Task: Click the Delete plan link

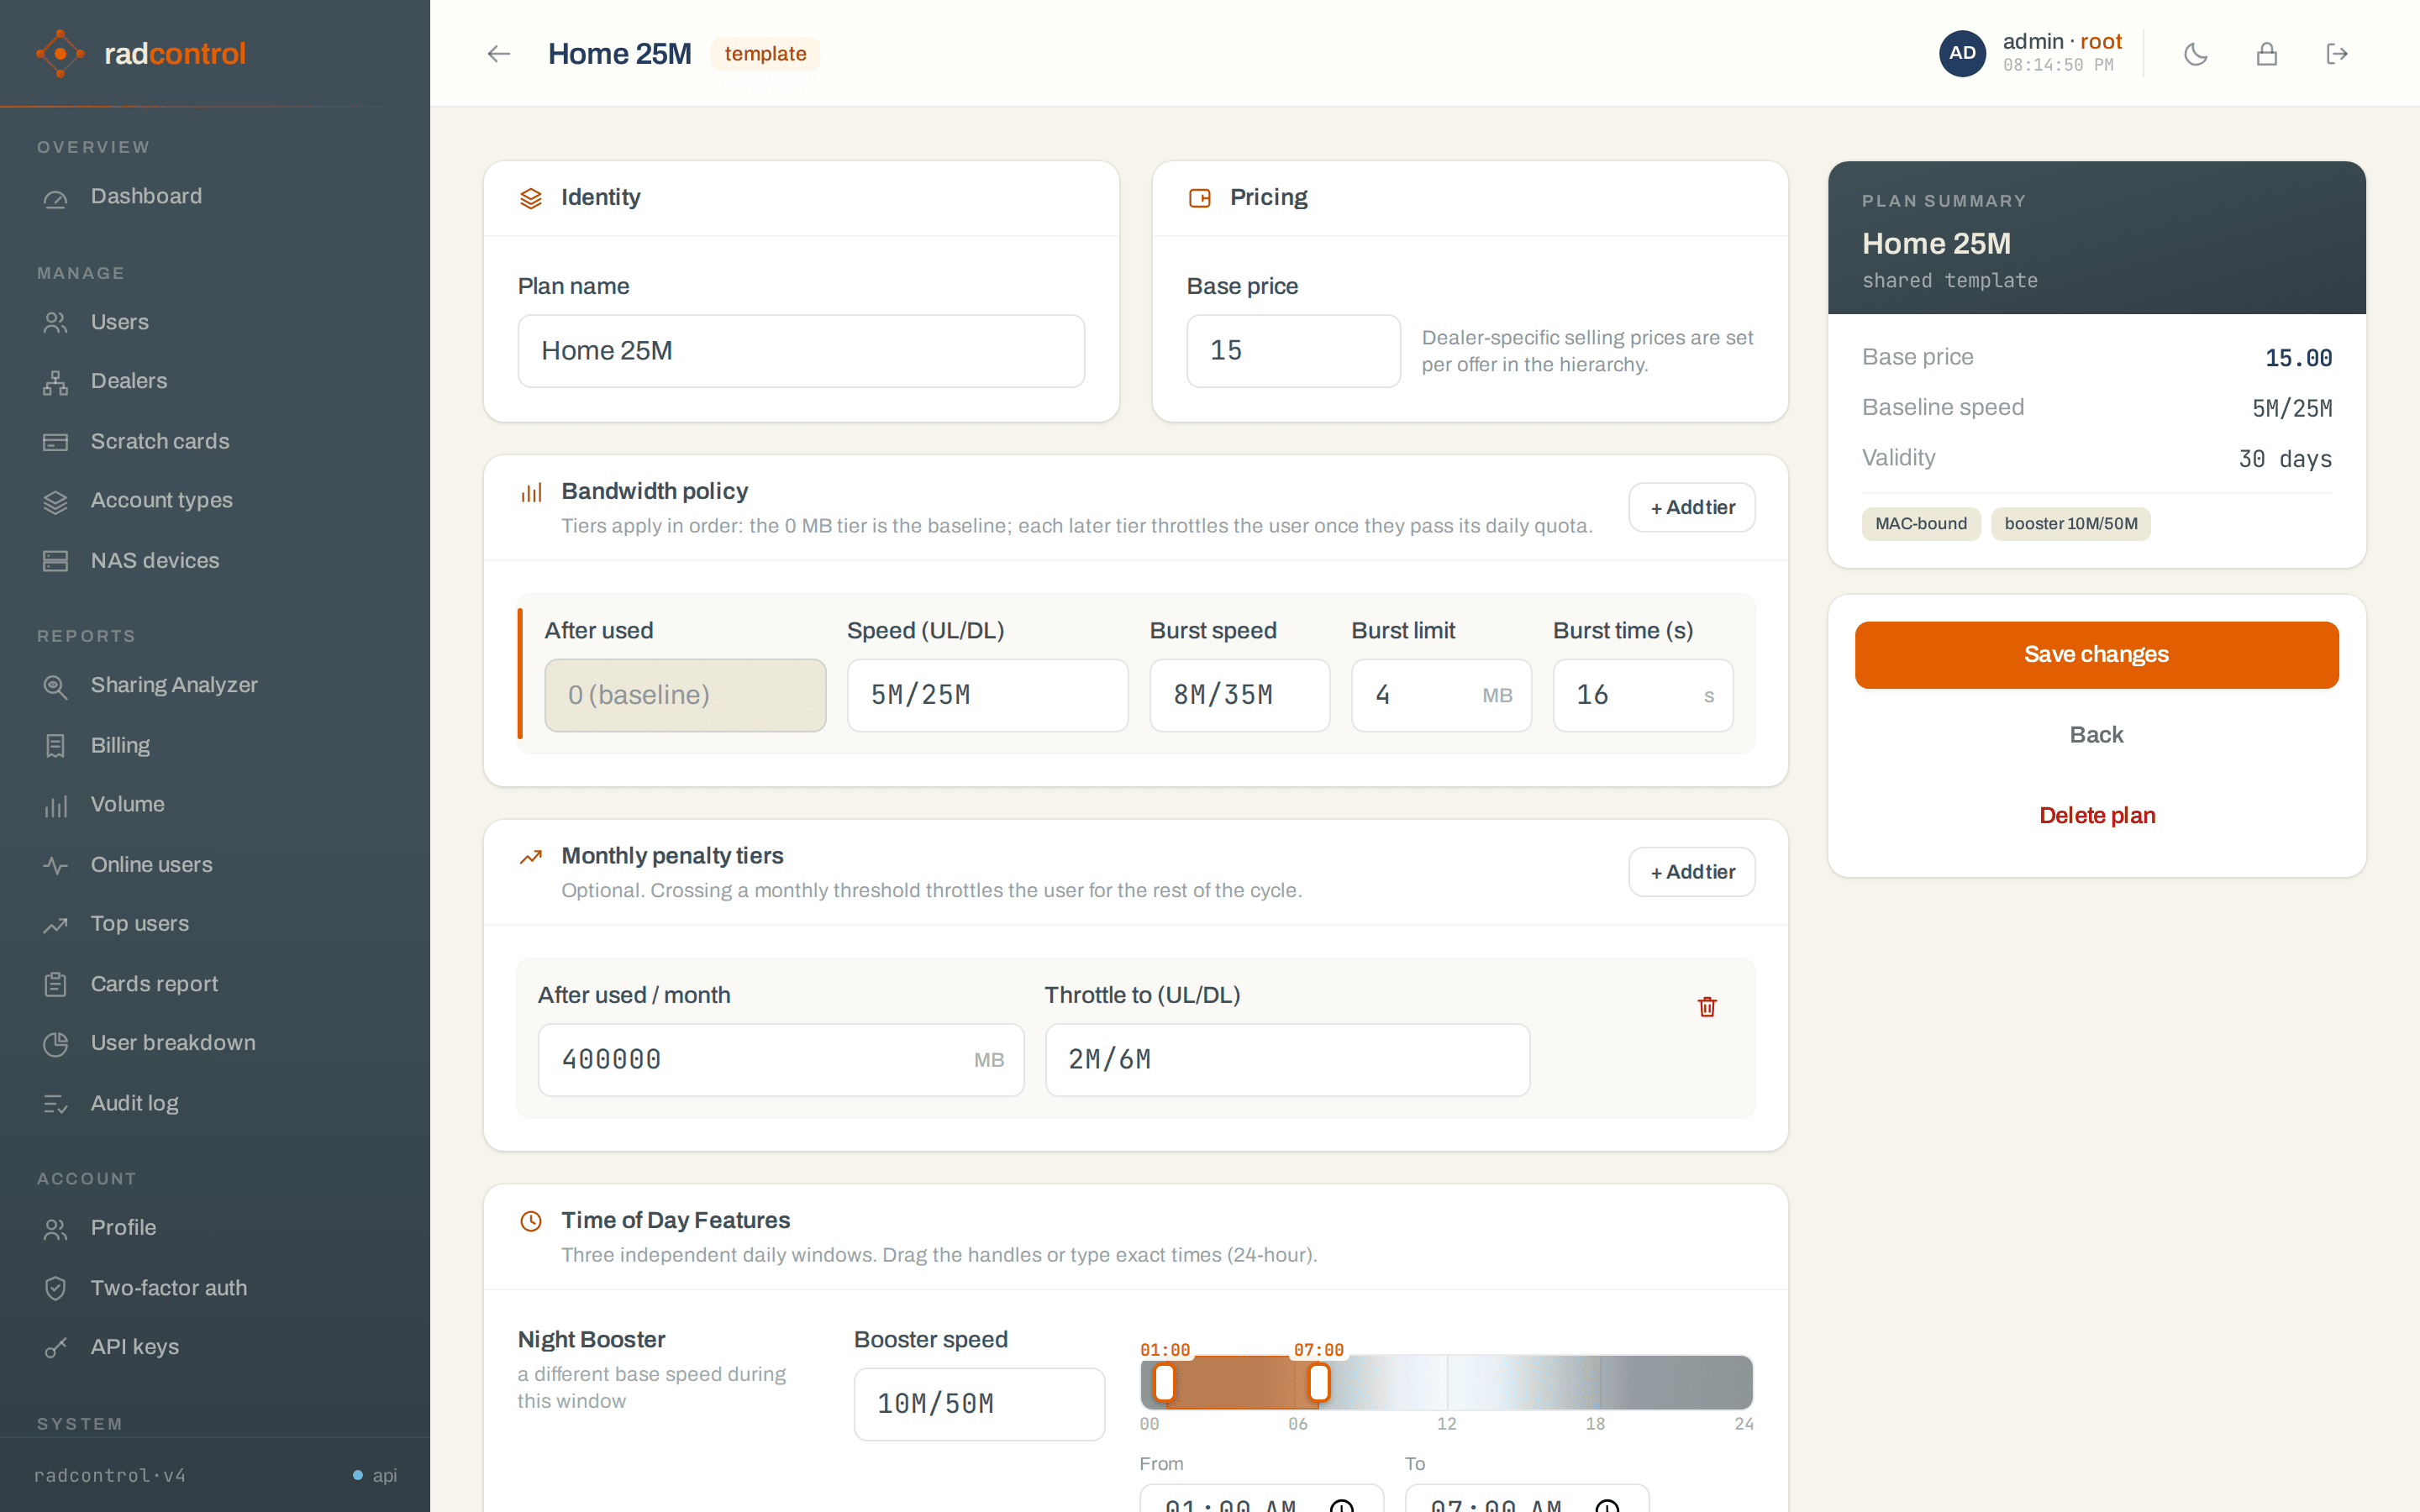Action: pos(2096,816)
